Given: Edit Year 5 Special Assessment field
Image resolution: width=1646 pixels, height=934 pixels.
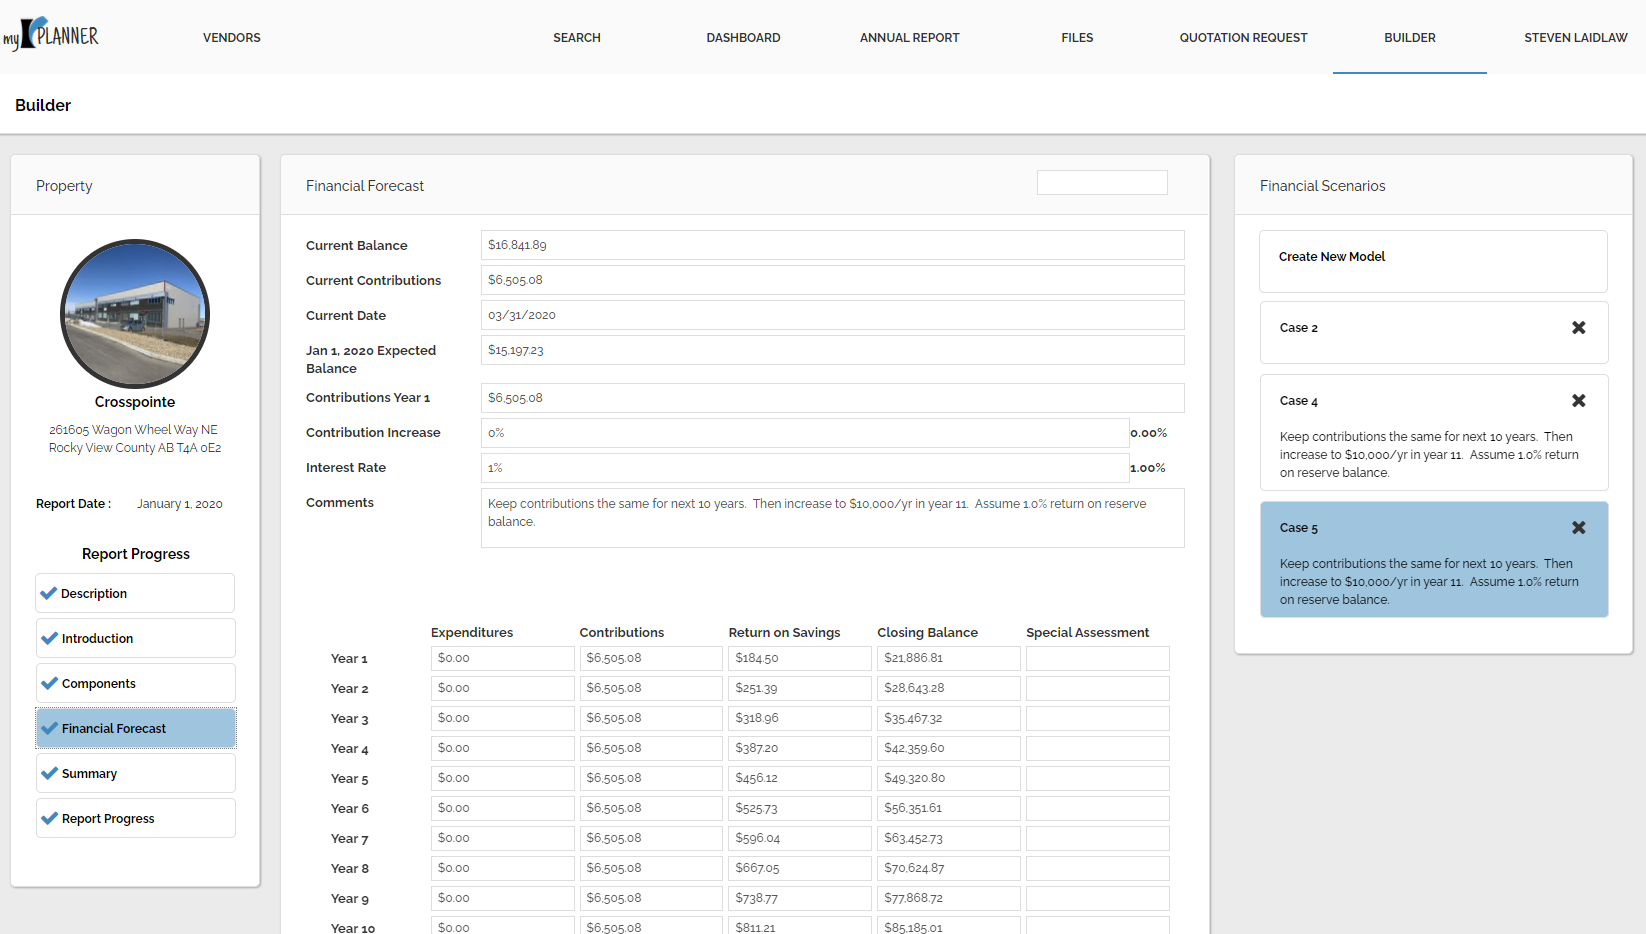Looking at the screenshot, I should click(1098, 778).
